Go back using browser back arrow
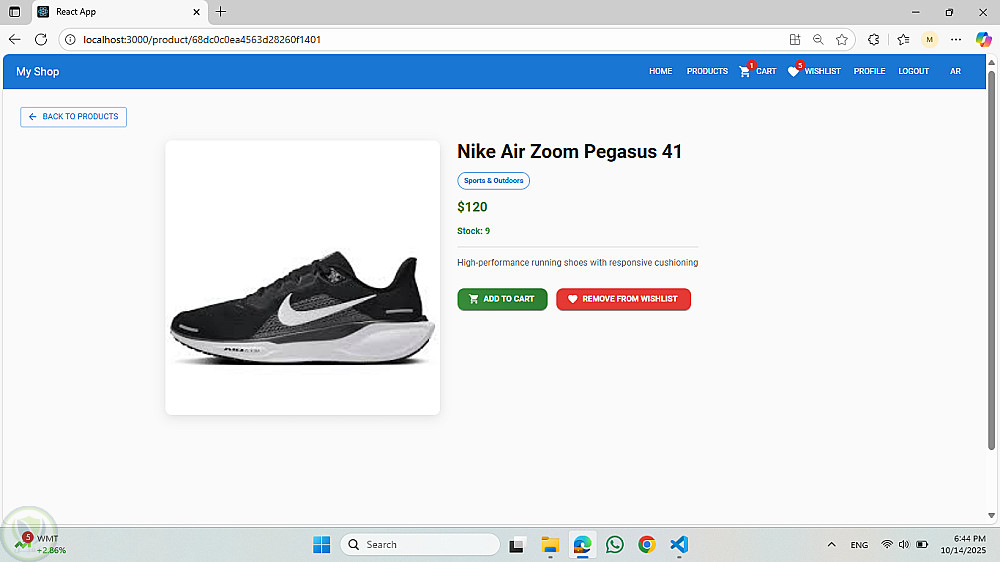Screen dimensions: 1000x562 point(15,40)
